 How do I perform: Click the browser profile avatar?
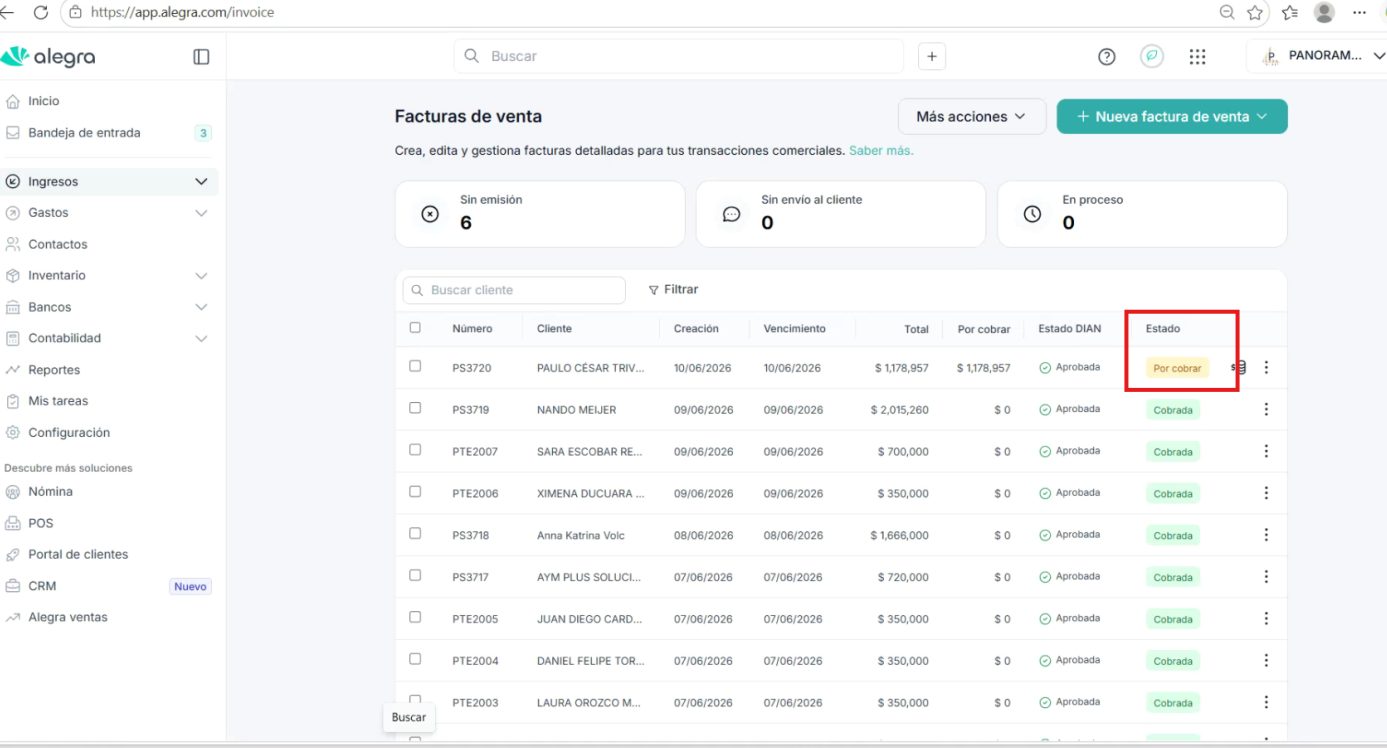(x=1325, y=12)
